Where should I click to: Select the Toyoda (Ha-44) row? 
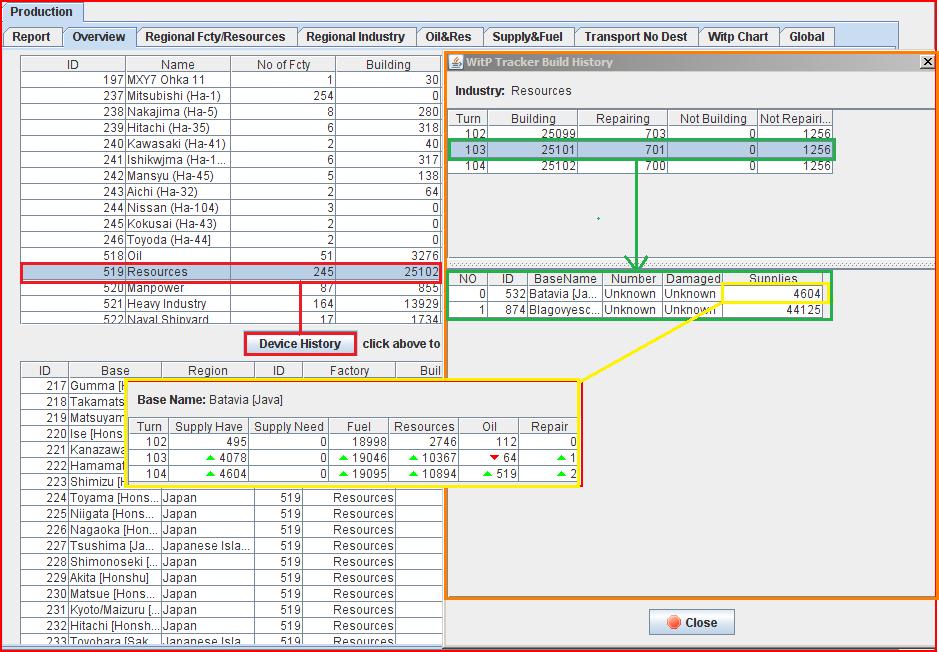point(231,239)
